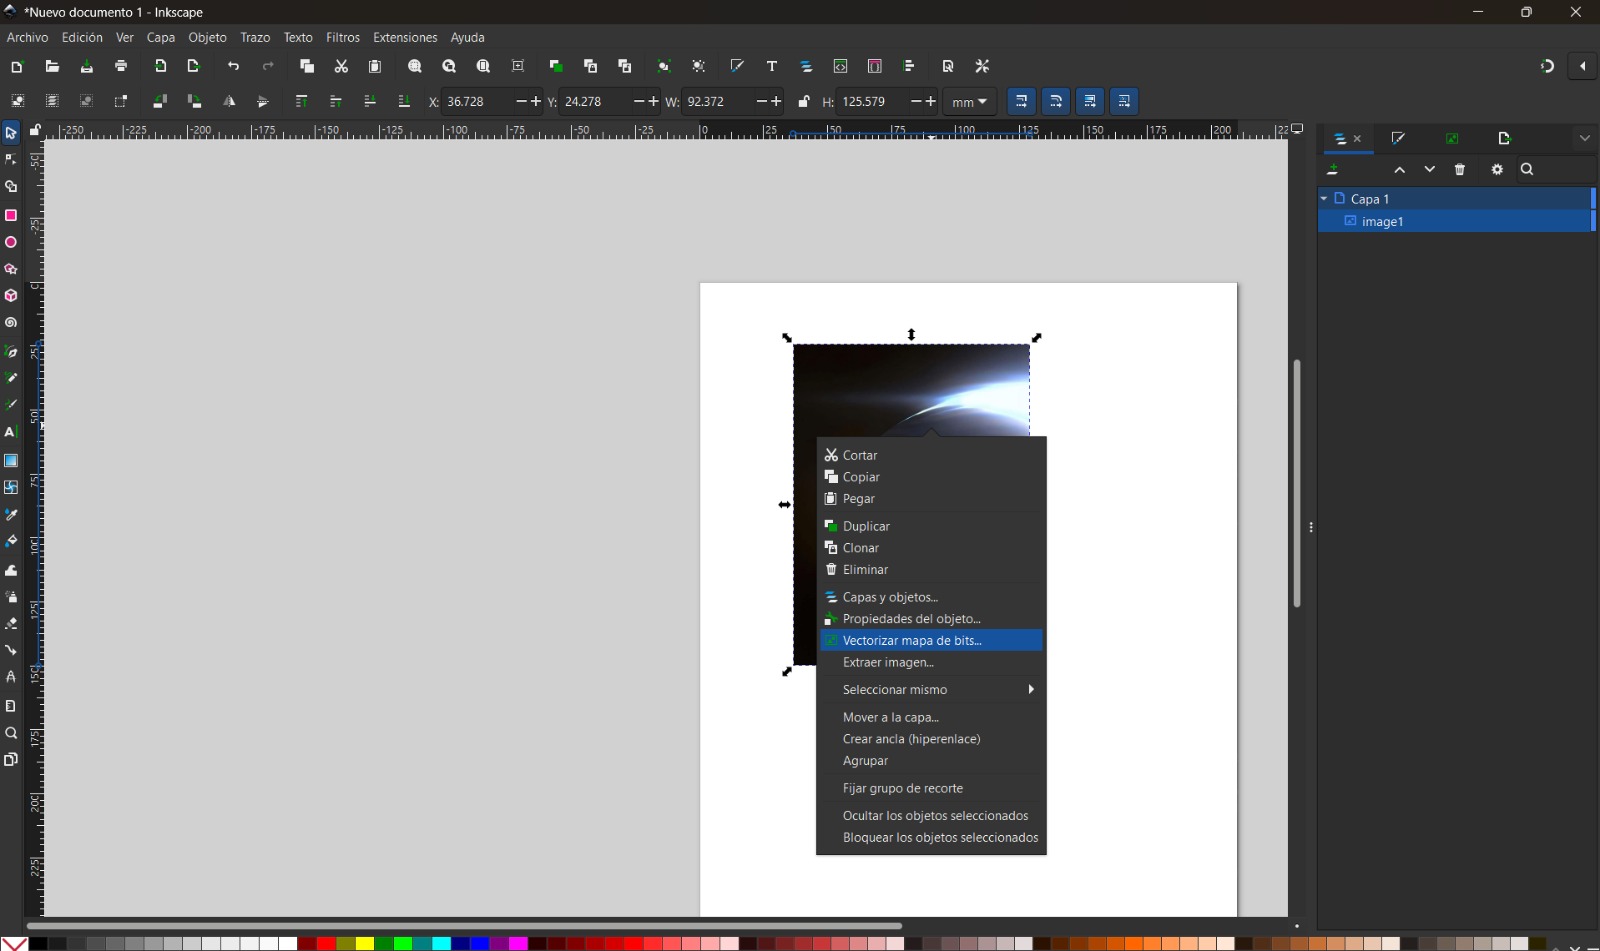This screenshot has height=951, width=1600.
Task: Open the layer settings gear icon
Action: tap(1496, 170)
